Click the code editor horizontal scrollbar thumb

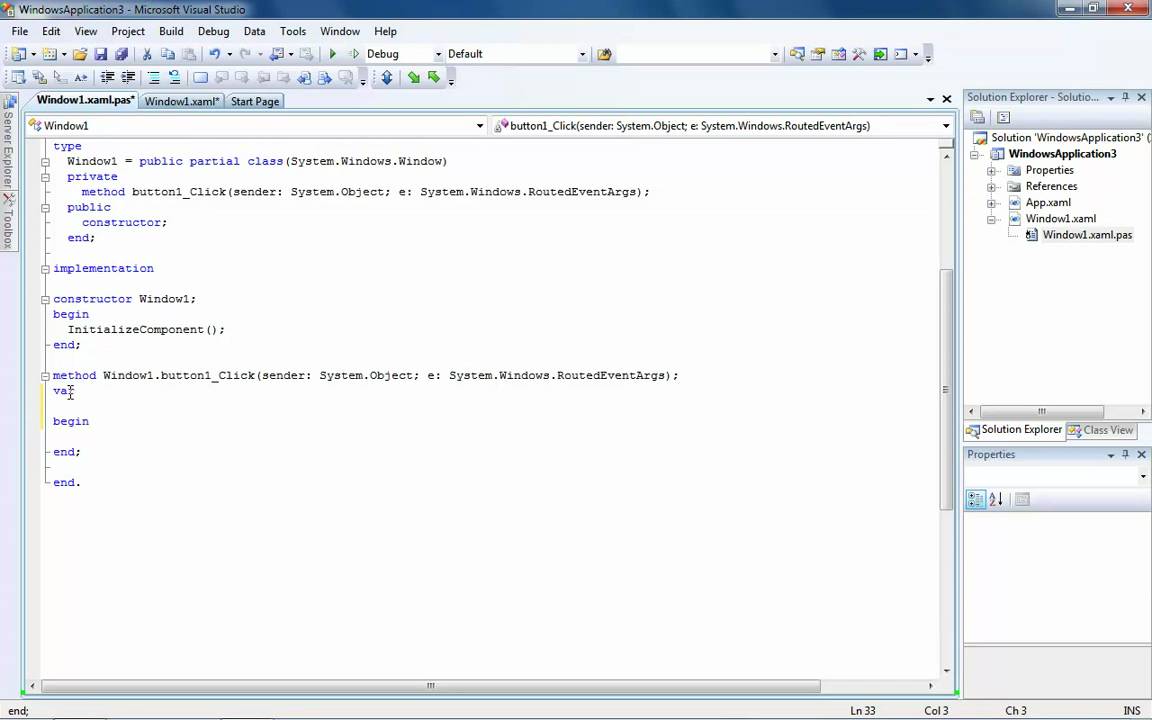coord(431,685)
